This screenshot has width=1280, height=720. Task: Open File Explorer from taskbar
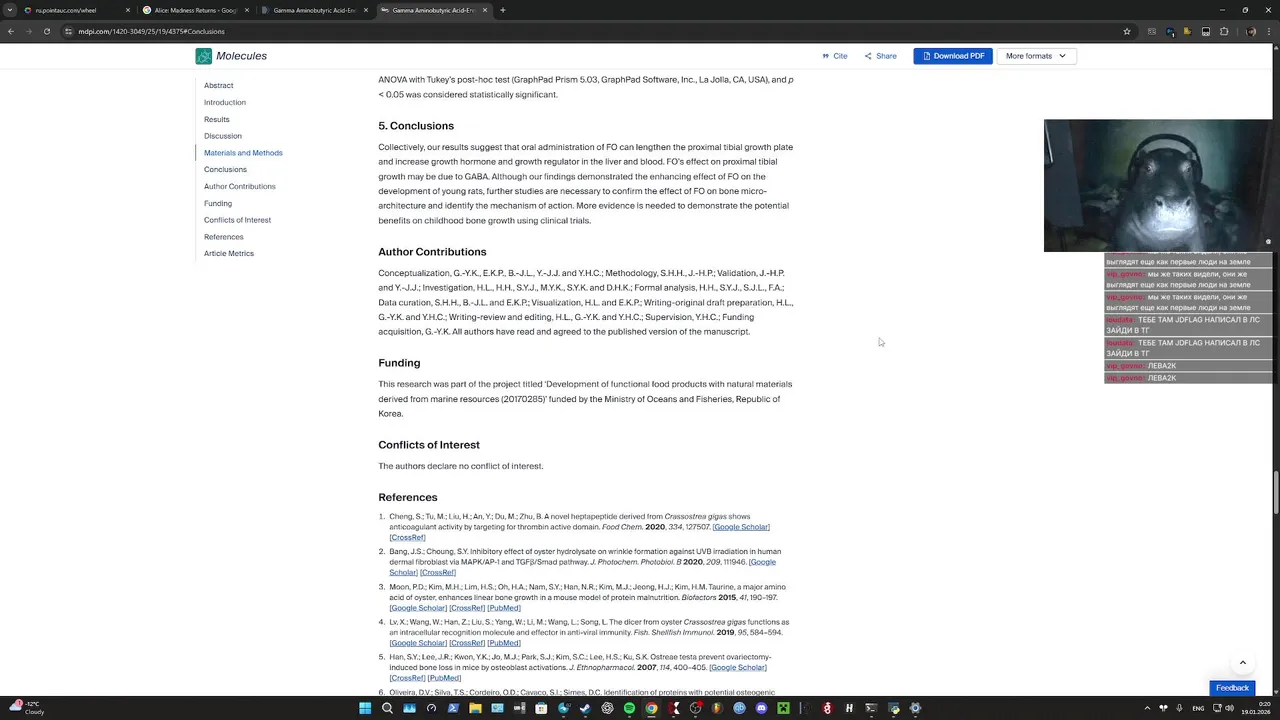pyautogui.click(x=475, y=708)
